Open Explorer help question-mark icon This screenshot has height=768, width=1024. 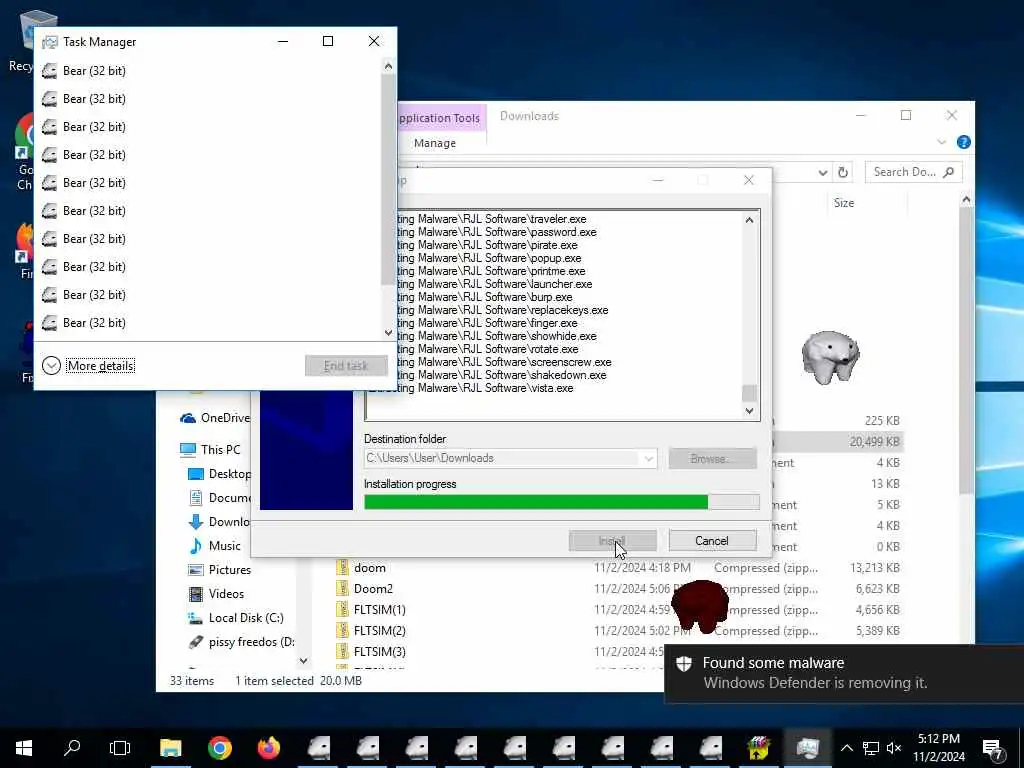click(963, 142)
